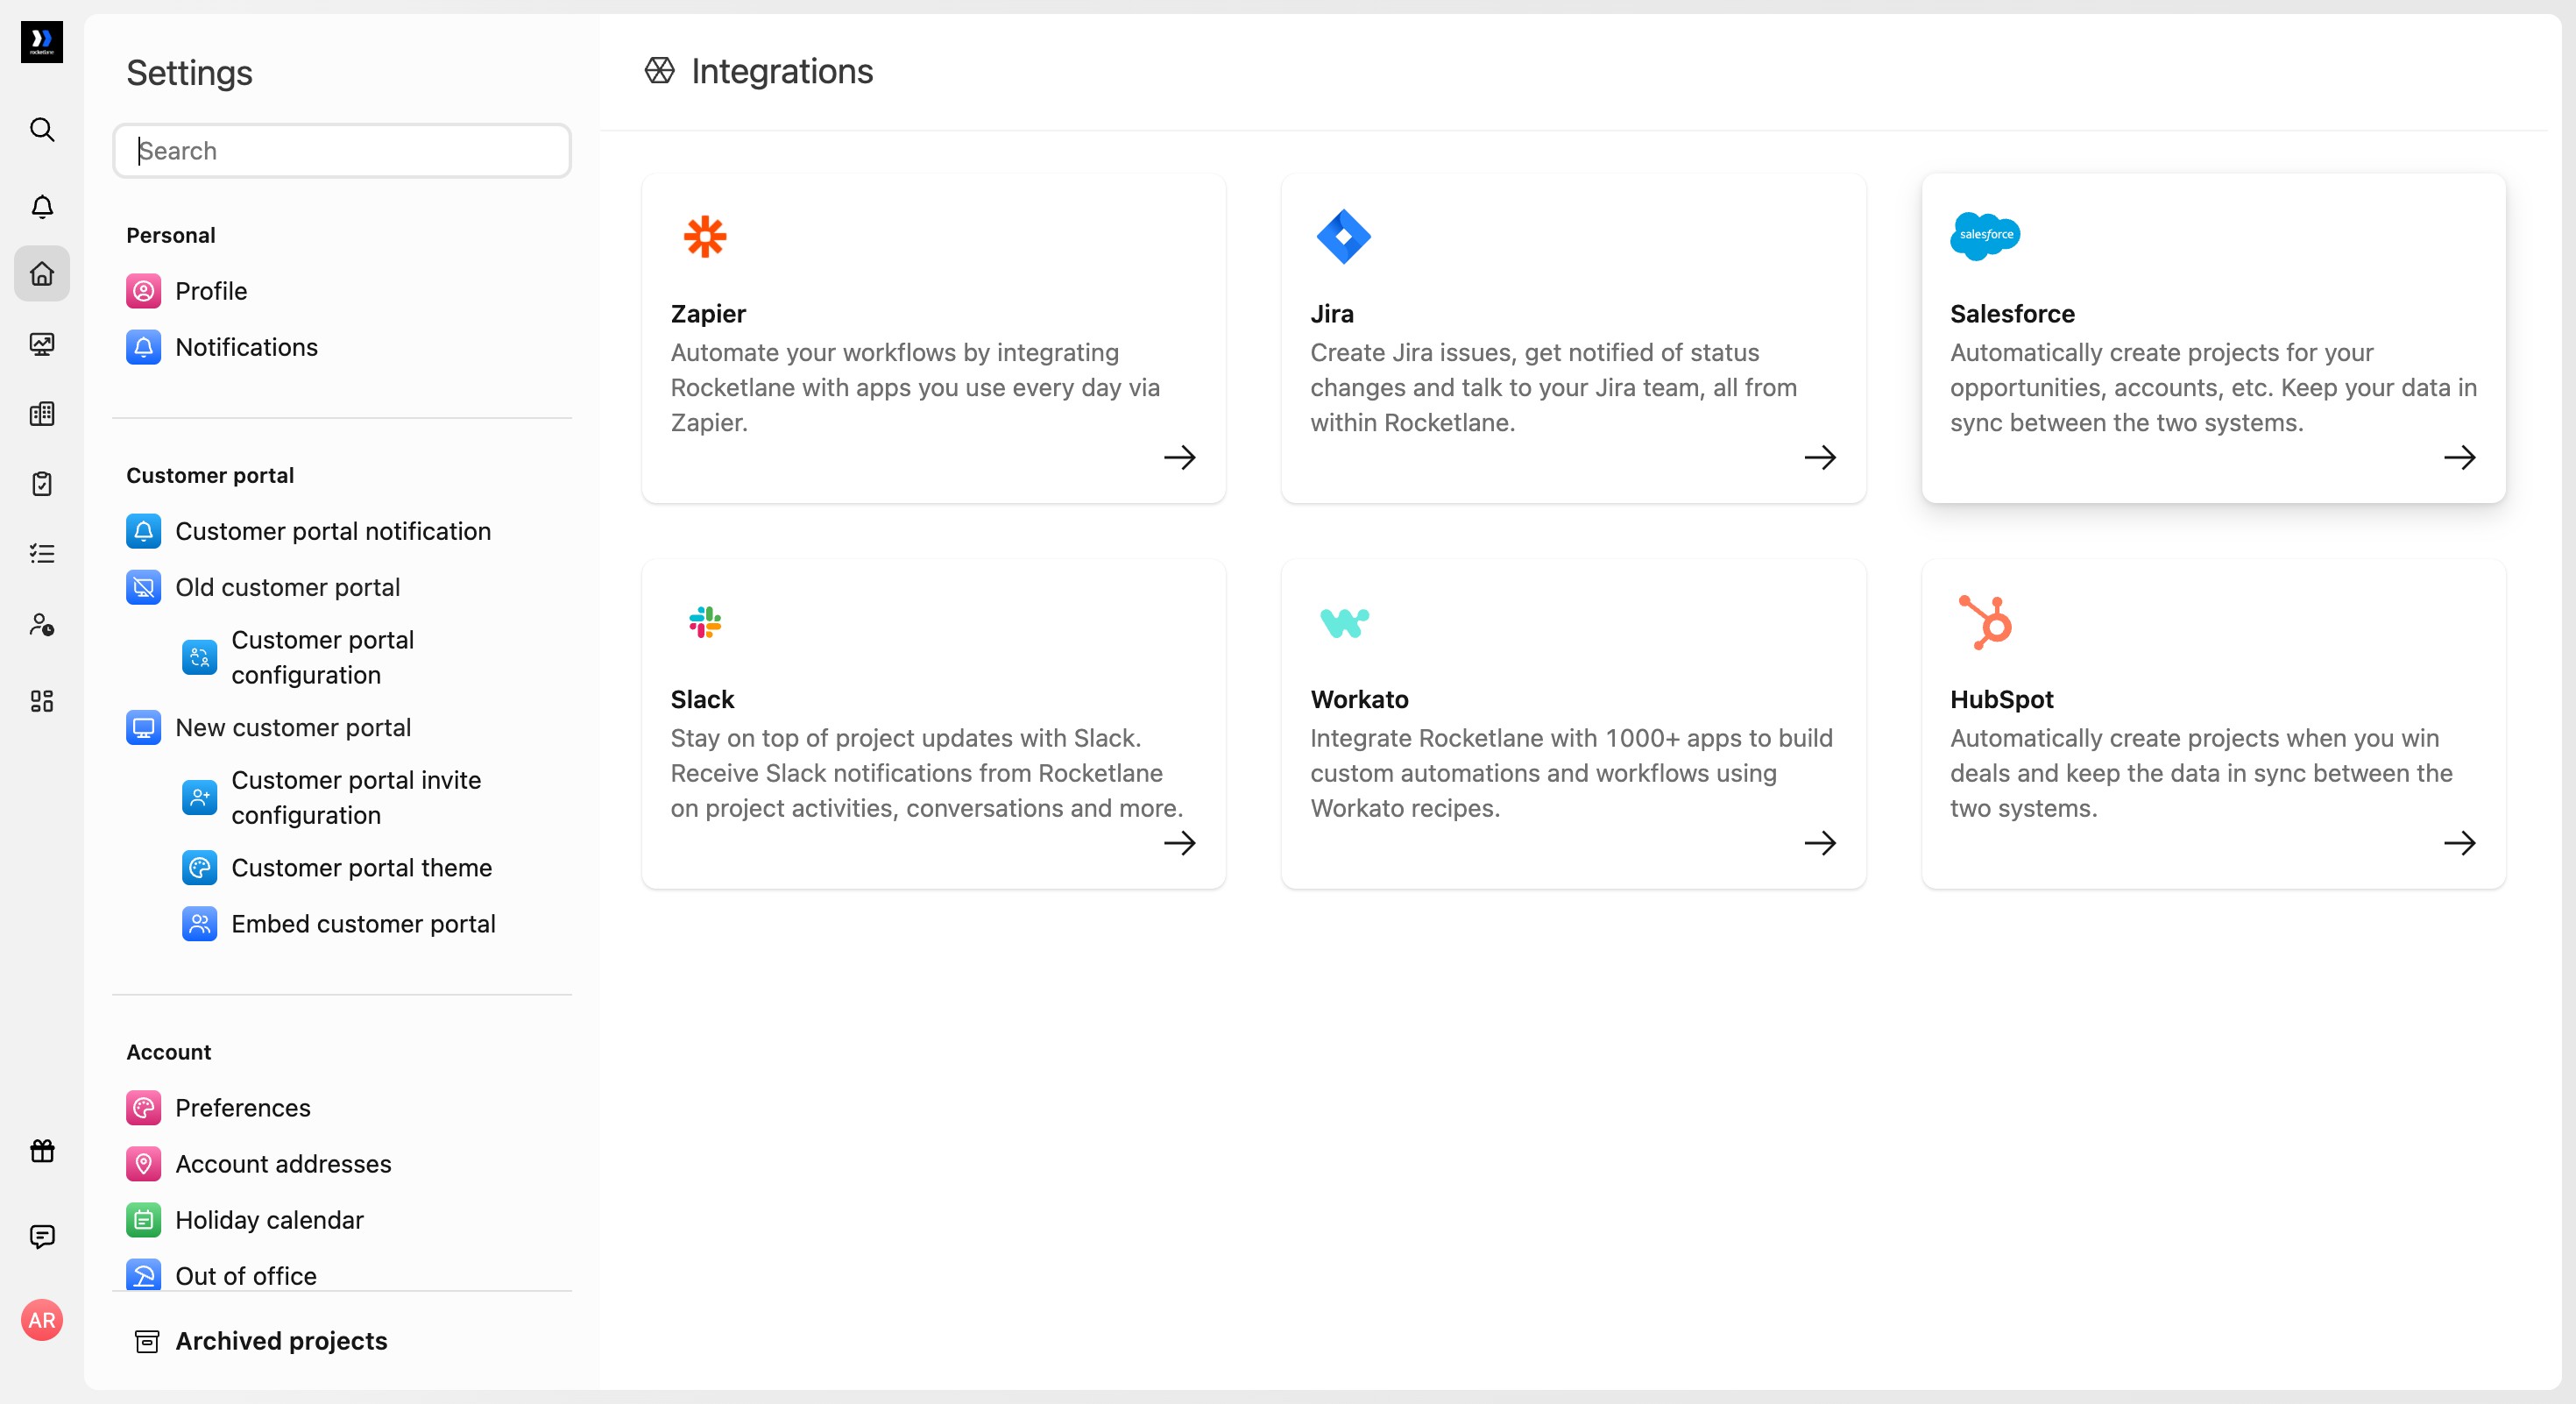The height and width of the screenshot is (1404, 2576).
Task: Click the Slack card title
Action: point(702,699)
